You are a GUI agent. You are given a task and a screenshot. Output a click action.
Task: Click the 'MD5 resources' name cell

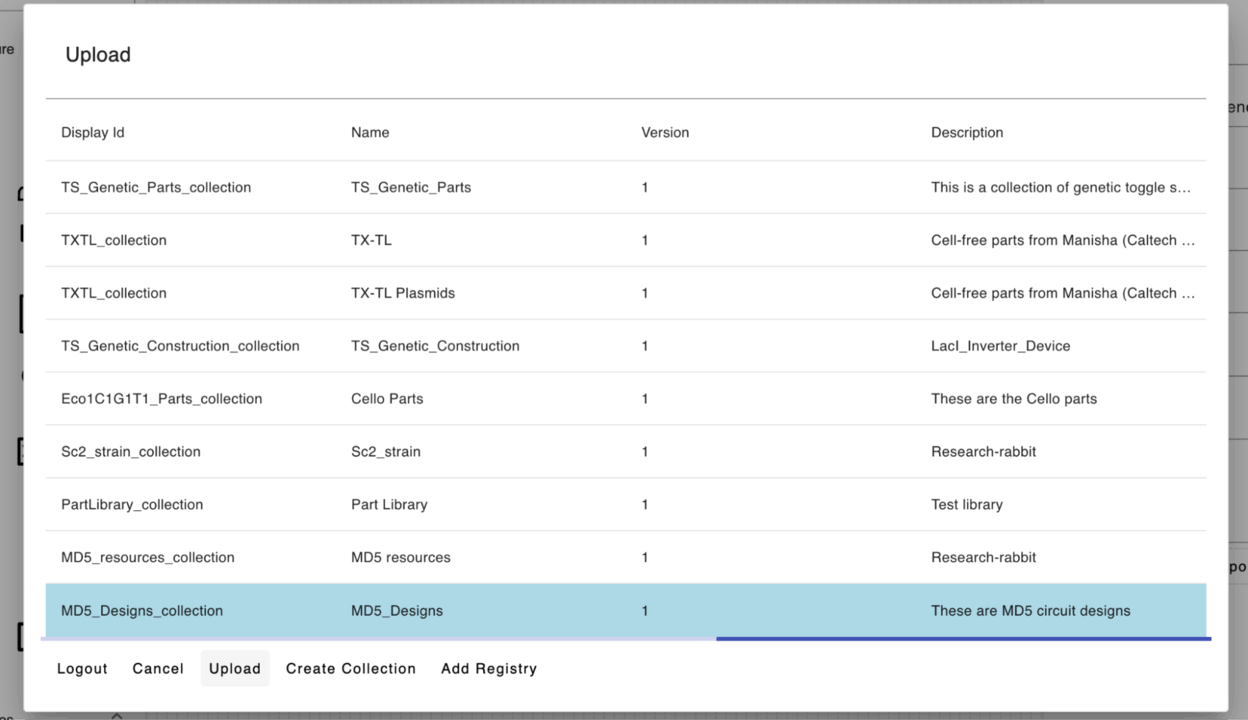point(401,558)
